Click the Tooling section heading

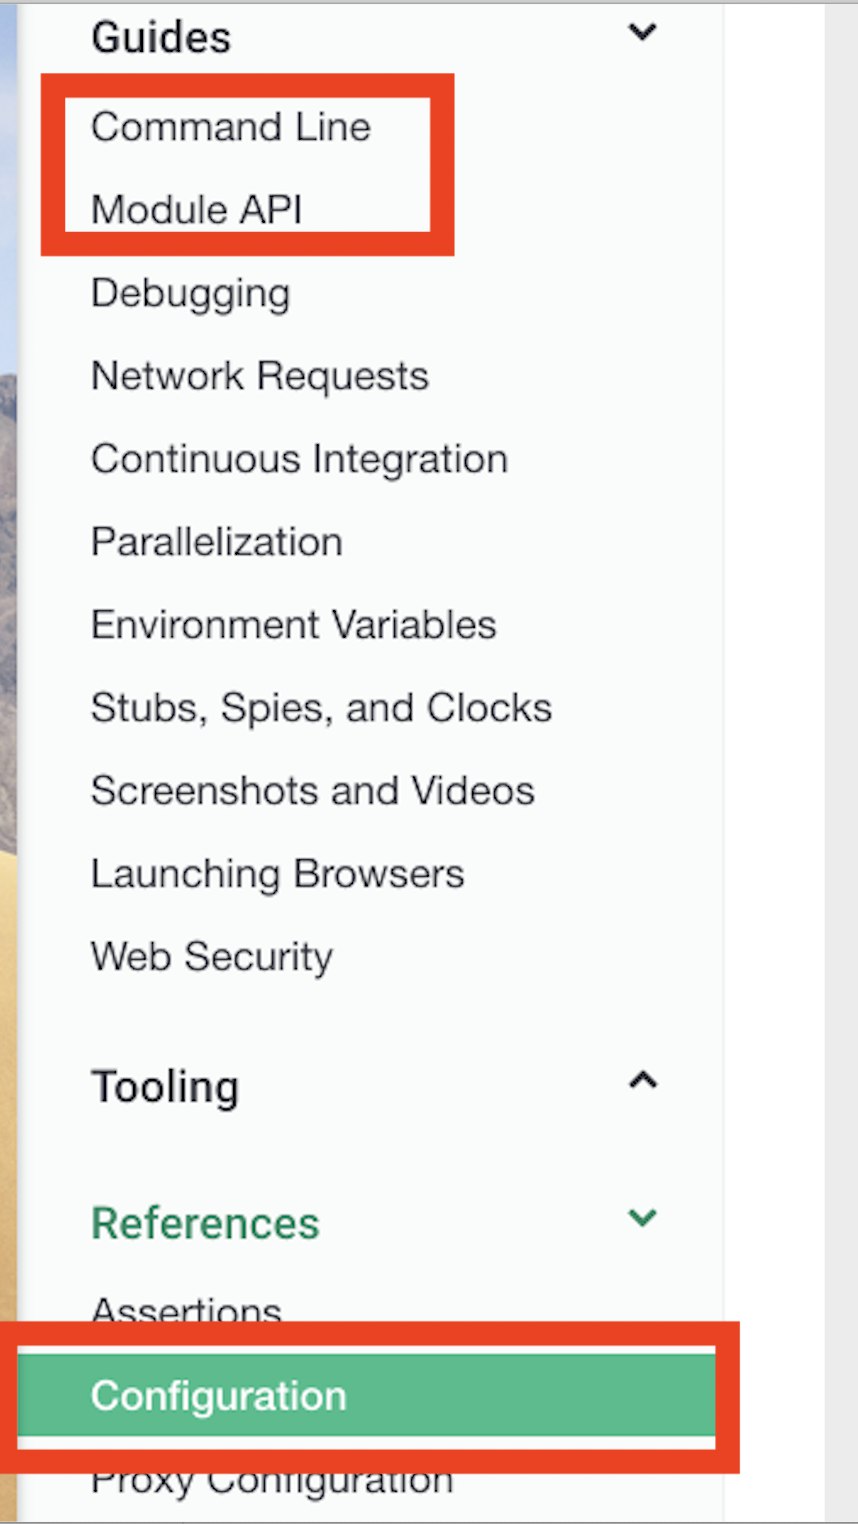165,1087
